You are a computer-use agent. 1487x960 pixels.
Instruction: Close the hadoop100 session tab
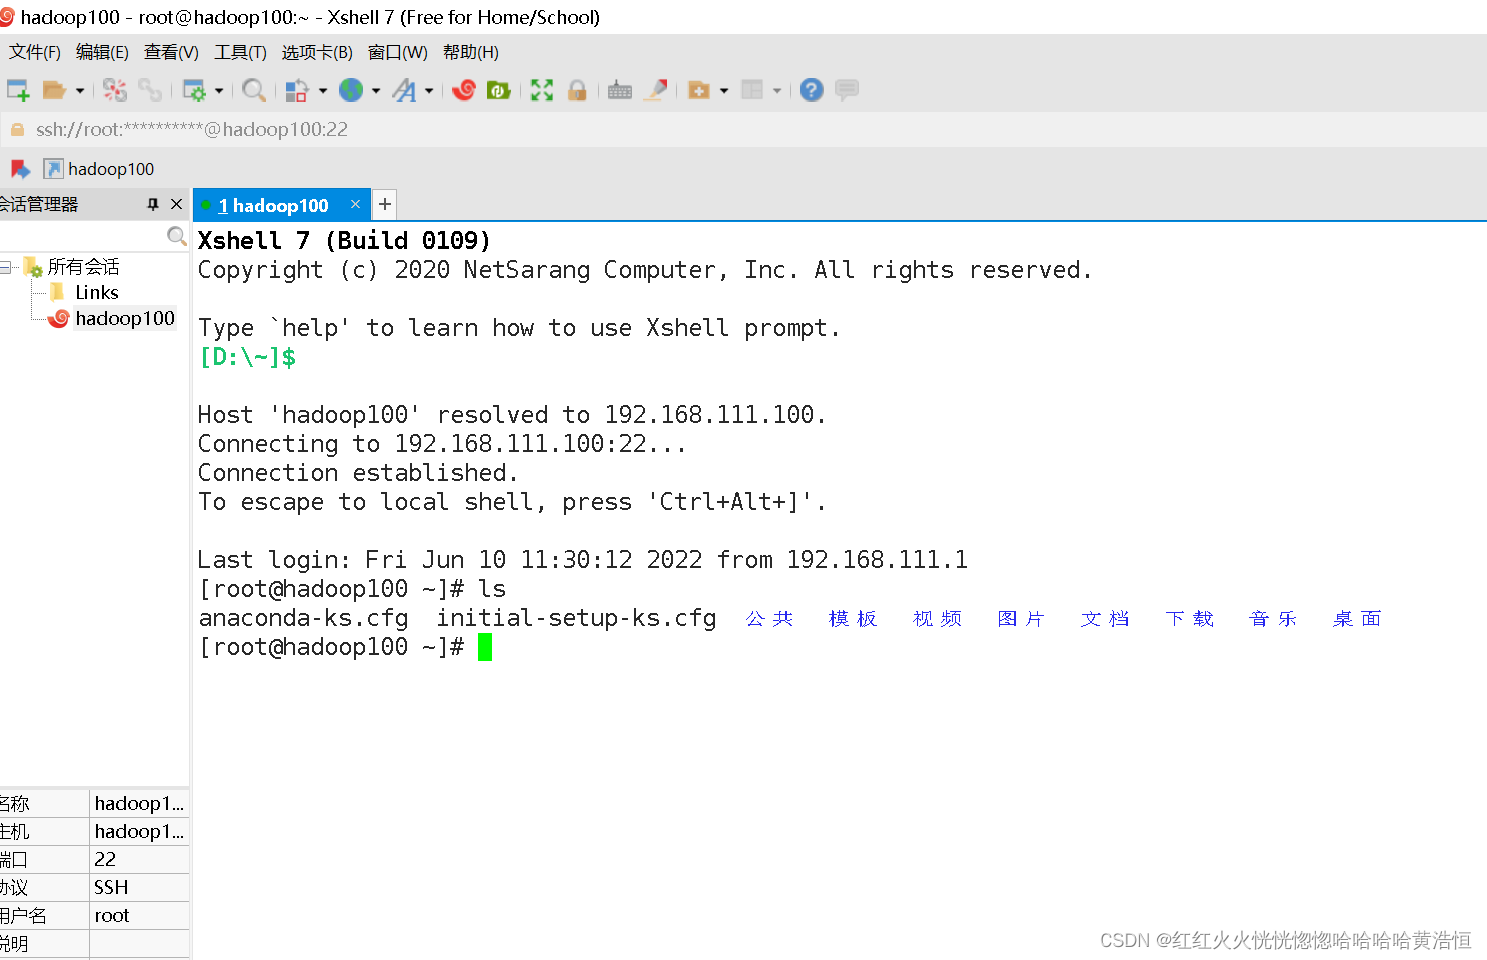(355, 204)
